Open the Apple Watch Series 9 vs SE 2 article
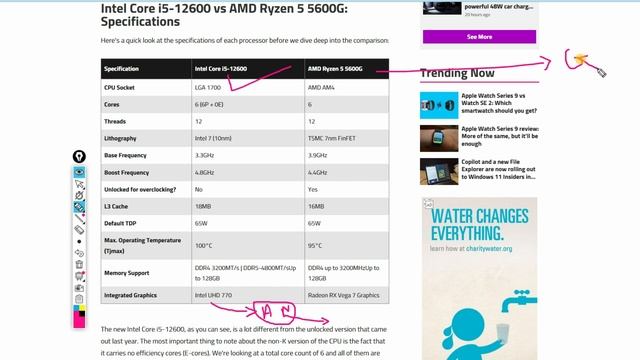 499,103
